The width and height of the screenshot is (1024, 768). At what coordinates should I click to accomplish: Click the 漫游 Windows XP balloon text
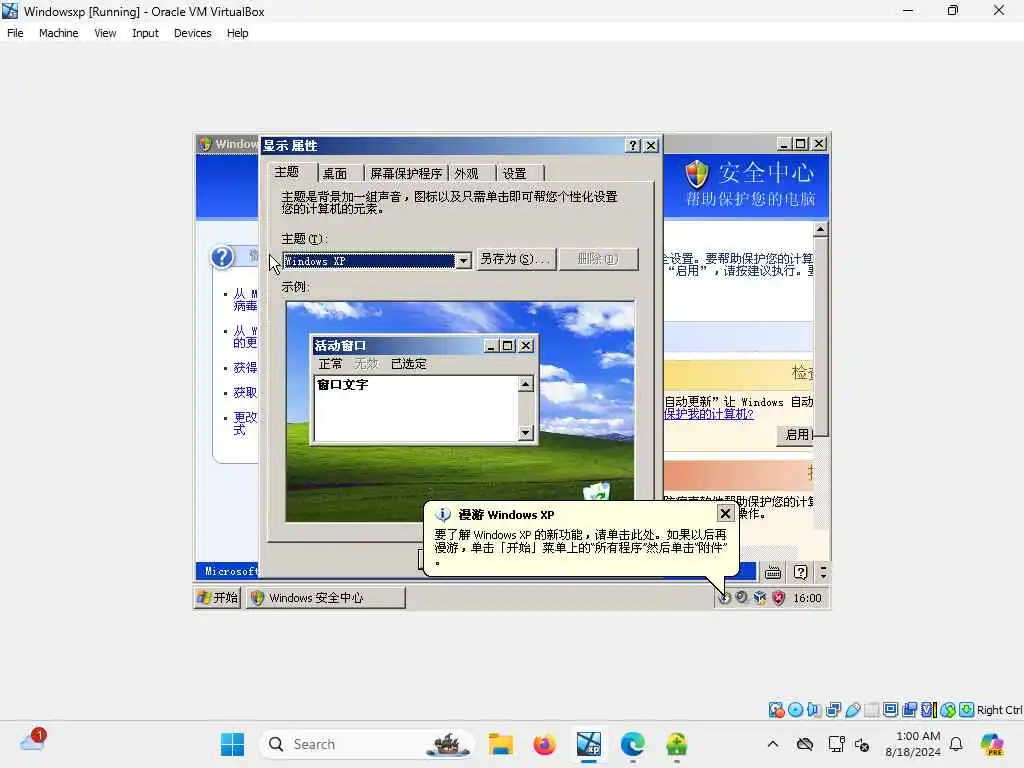point(581,547)
